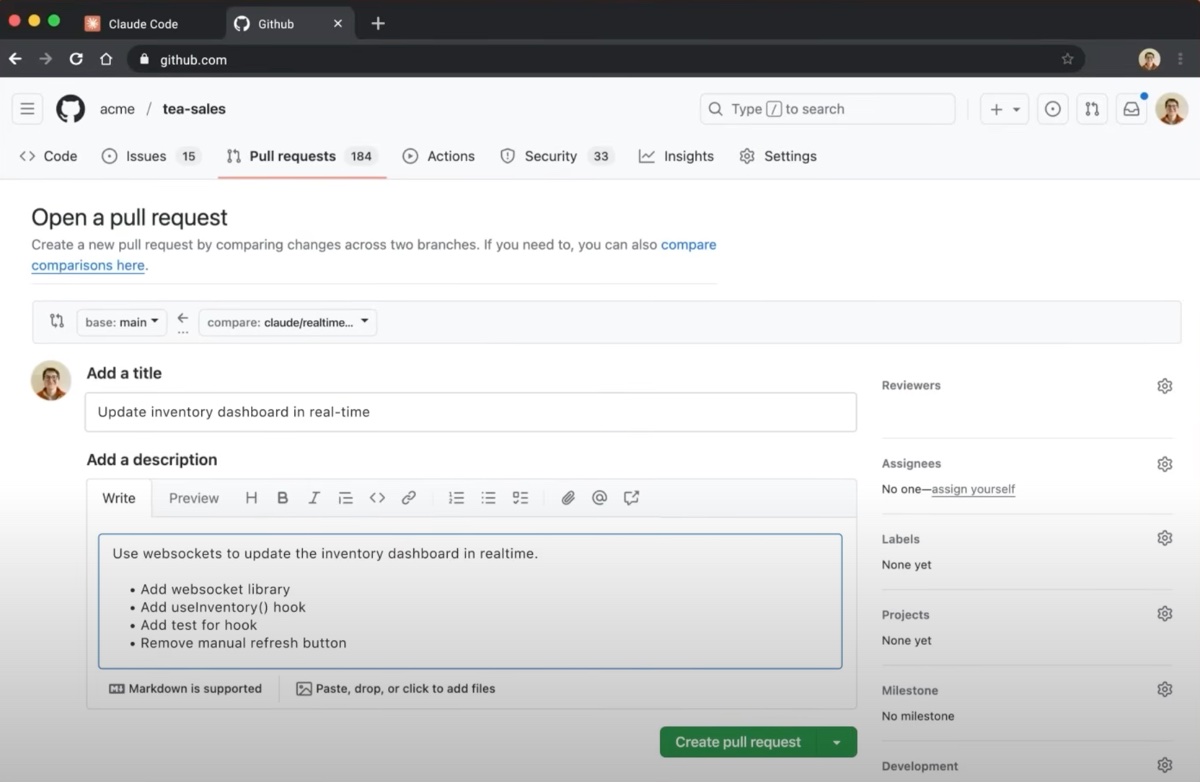Image resolution: width=1200 pixels, height=782 pixels.
Task: Go to the Actions tab
Action: coord(439,156)
